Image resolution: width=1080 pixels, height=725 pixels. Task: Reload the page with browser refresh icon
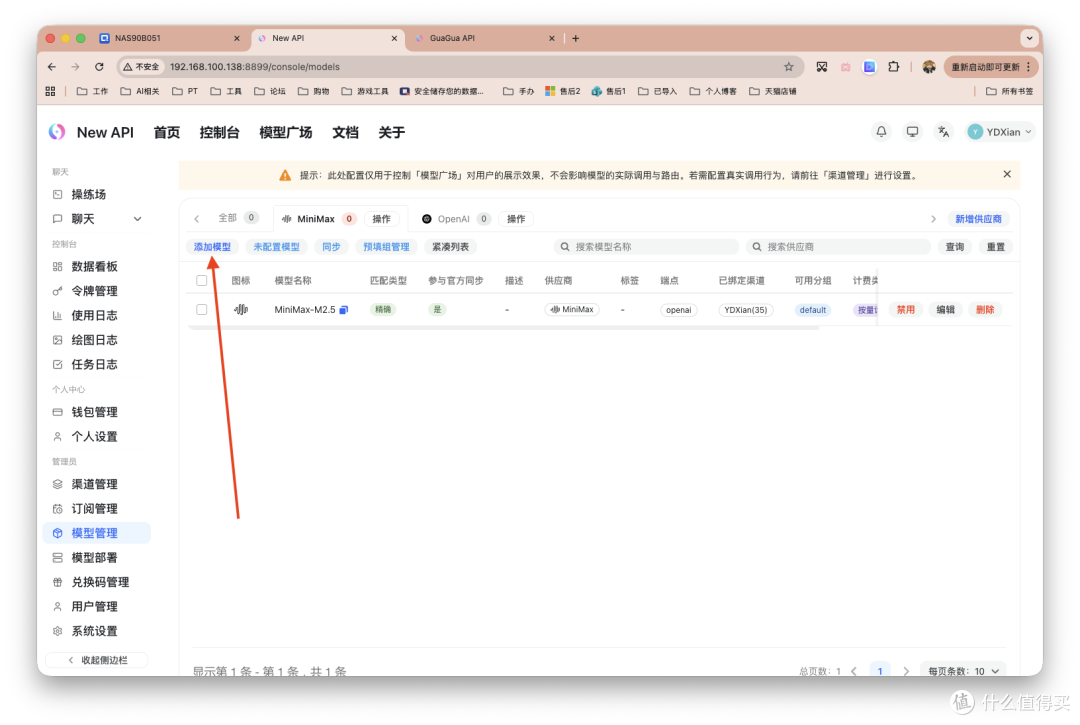tap(99, 67)
